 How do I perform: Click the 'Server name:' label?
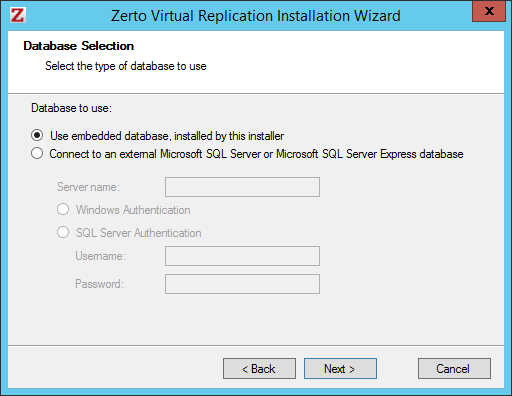click(88, 187)
